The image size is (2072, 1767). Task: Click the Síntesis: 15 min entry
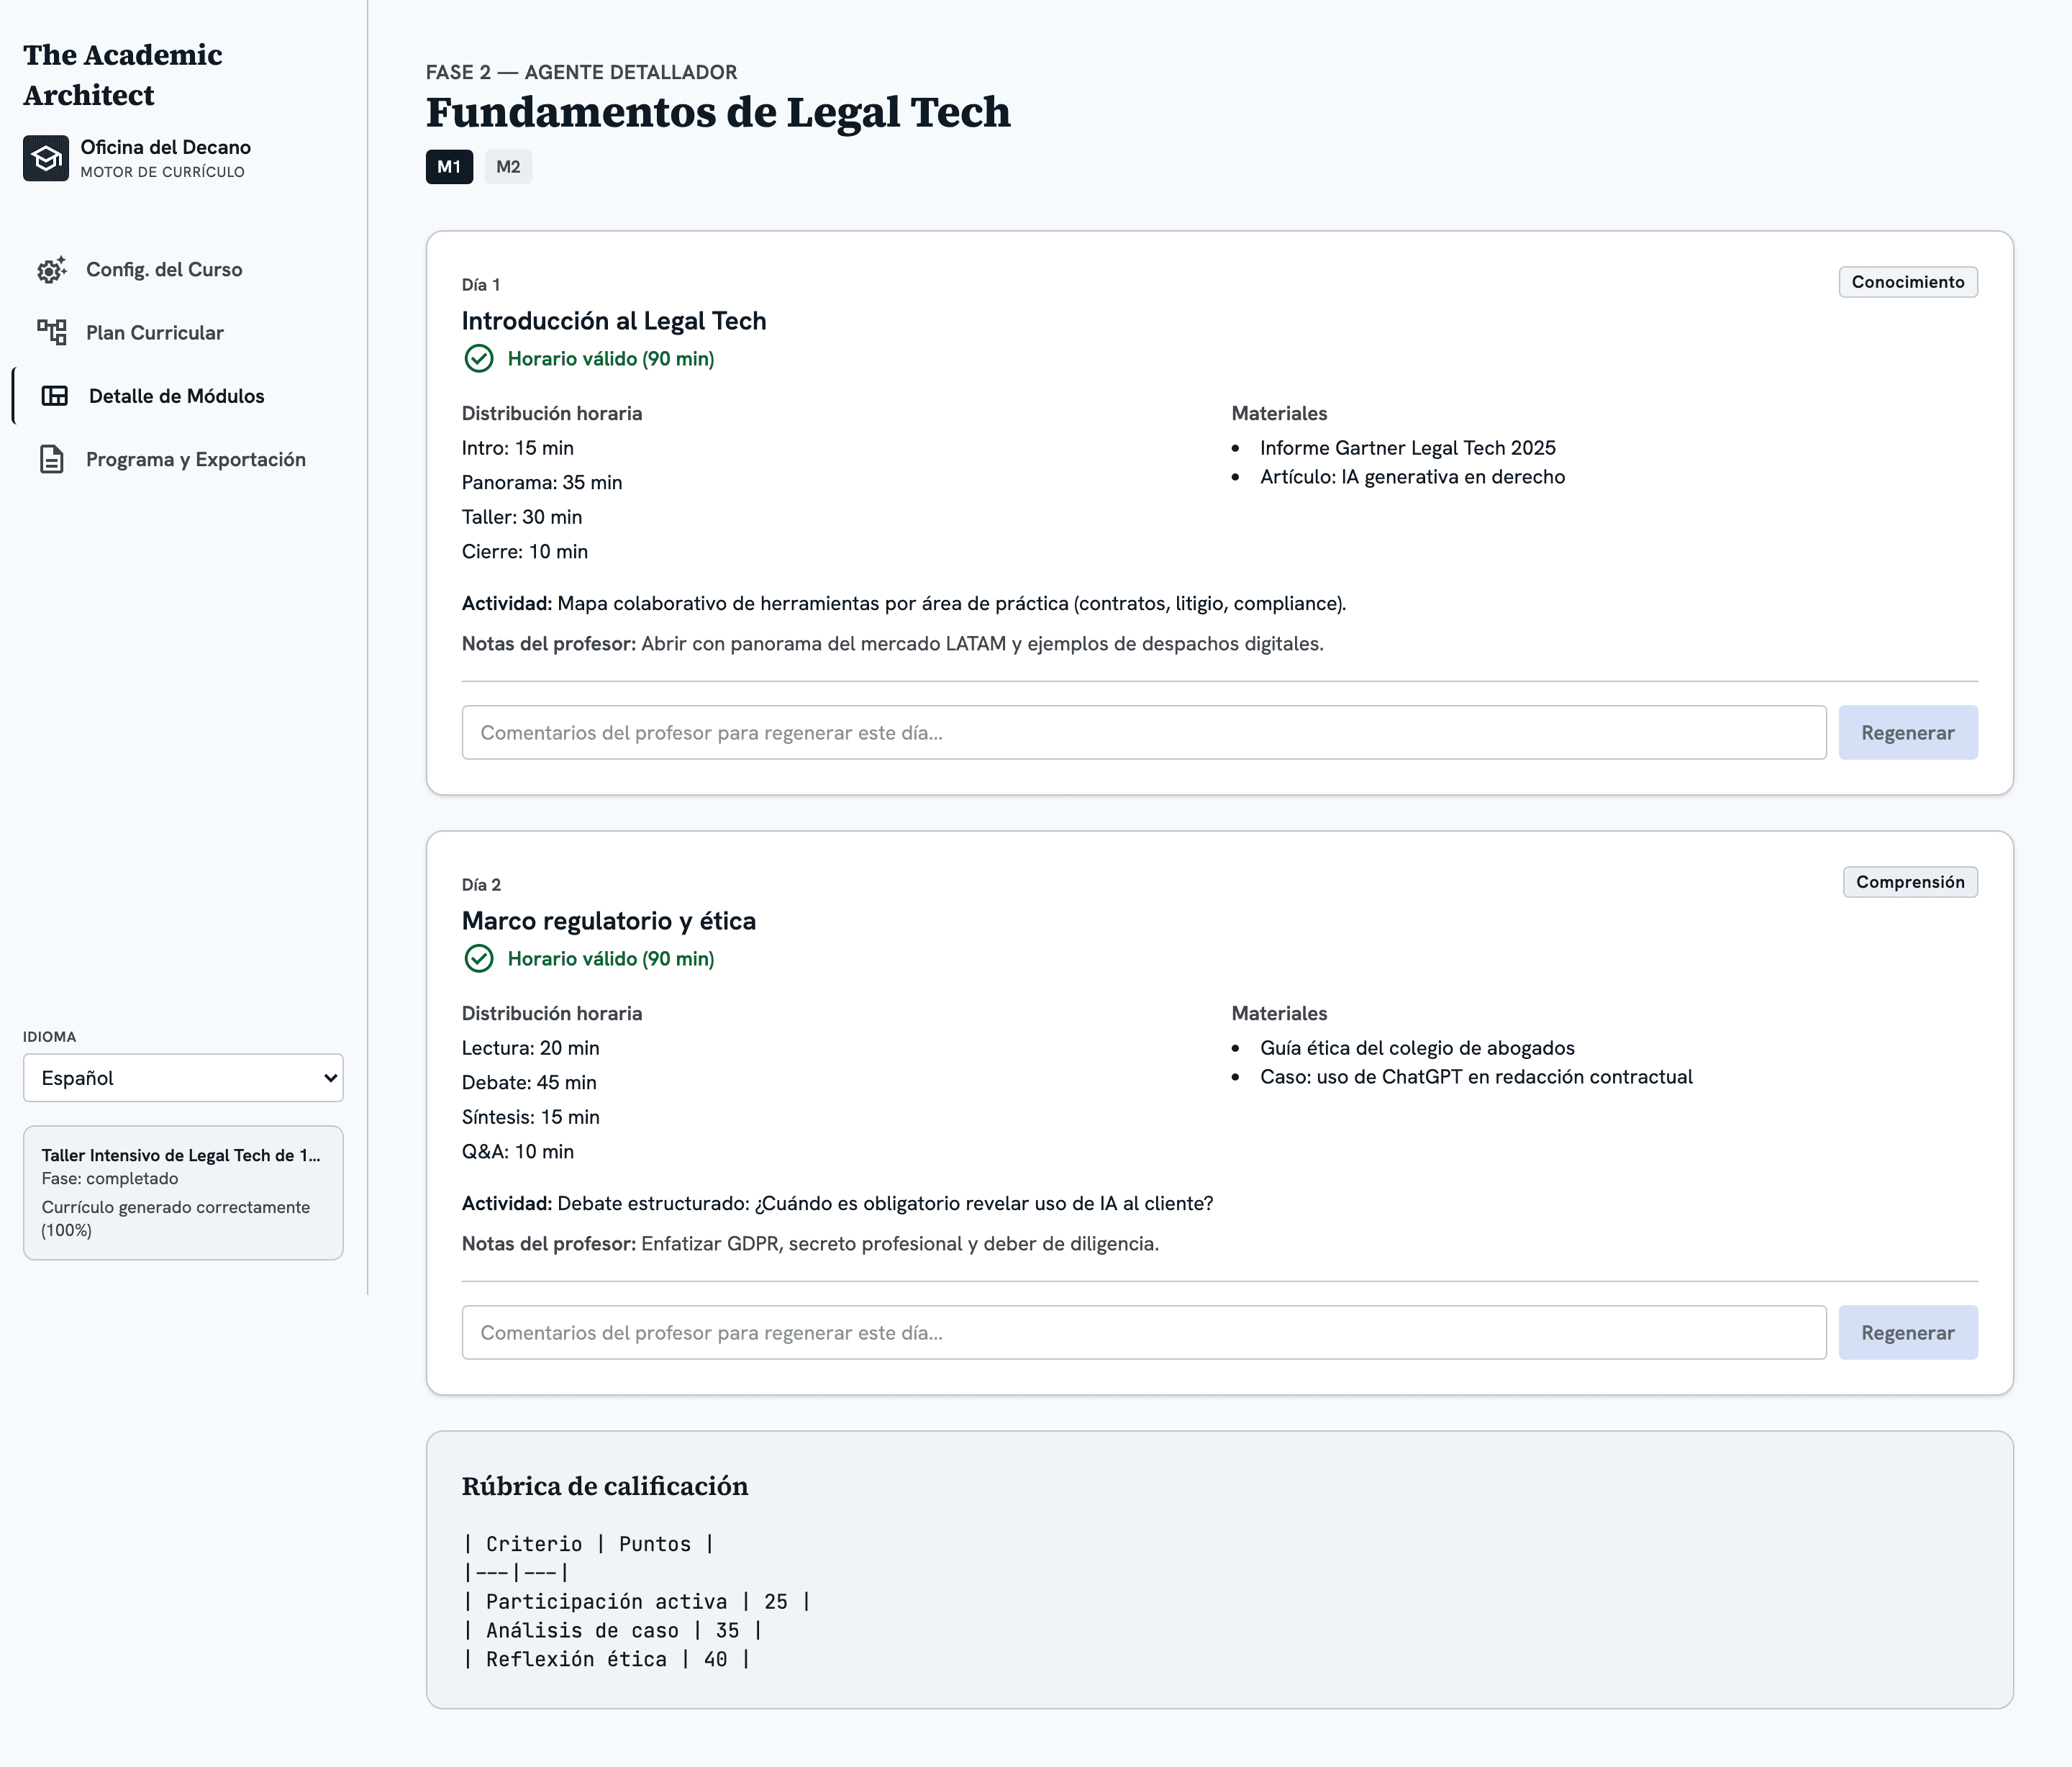click(531, 1117)
